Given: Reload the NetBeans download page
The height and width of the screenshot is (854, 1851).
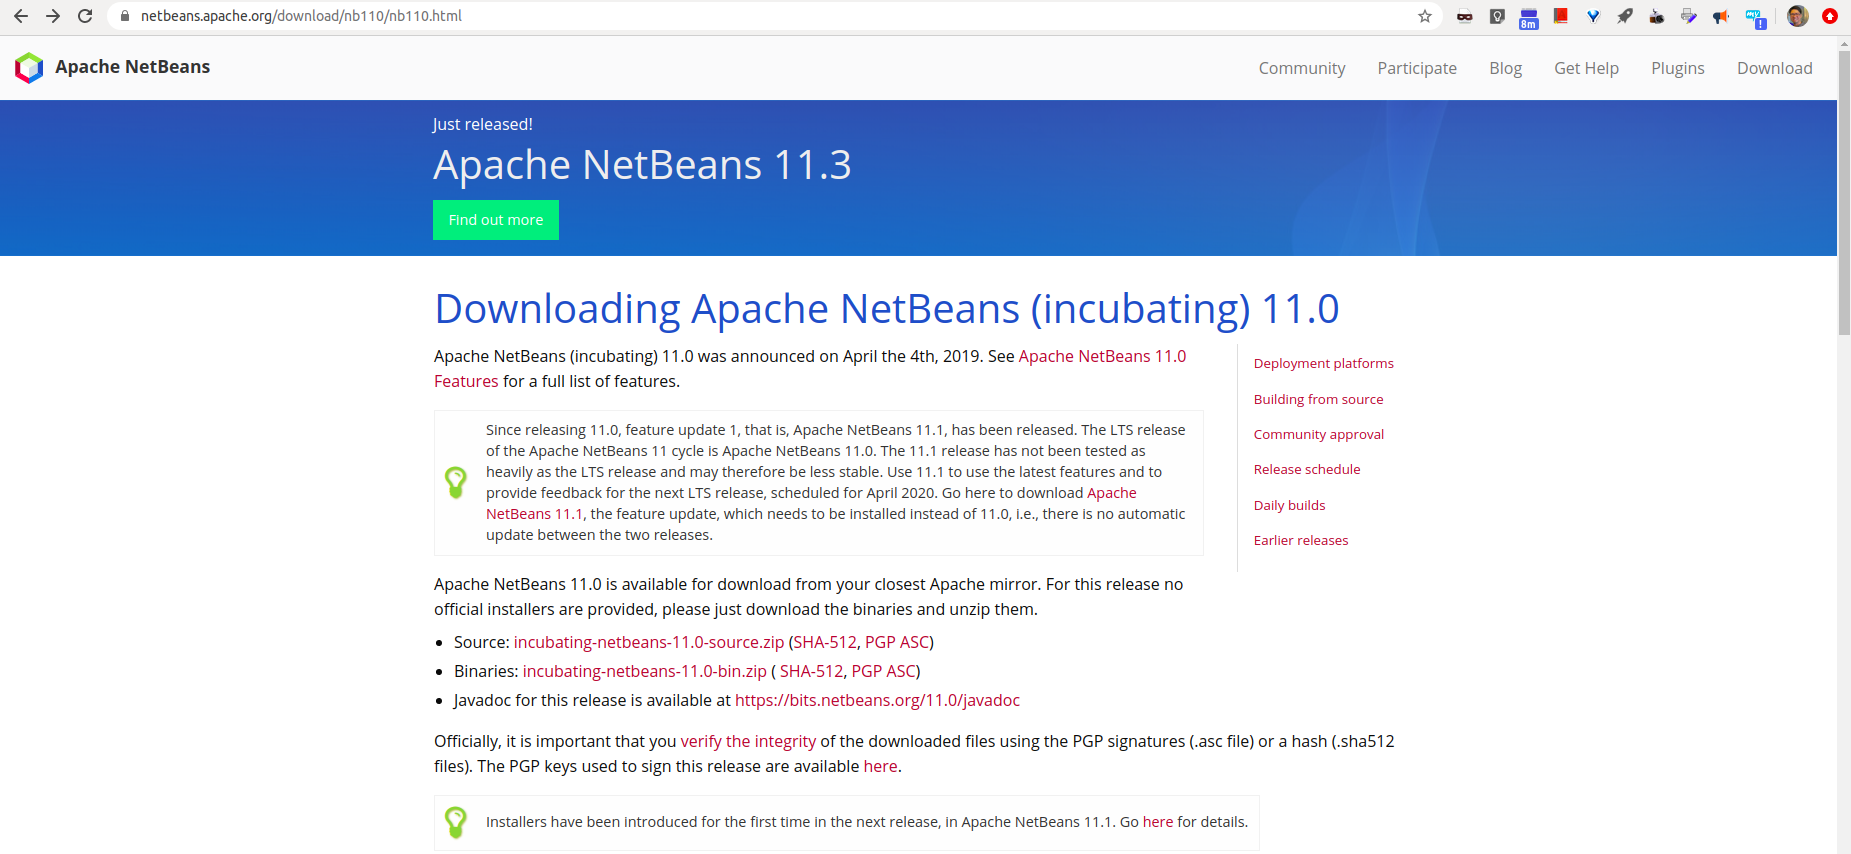Looking at the screenshot, I should [85, 16].
